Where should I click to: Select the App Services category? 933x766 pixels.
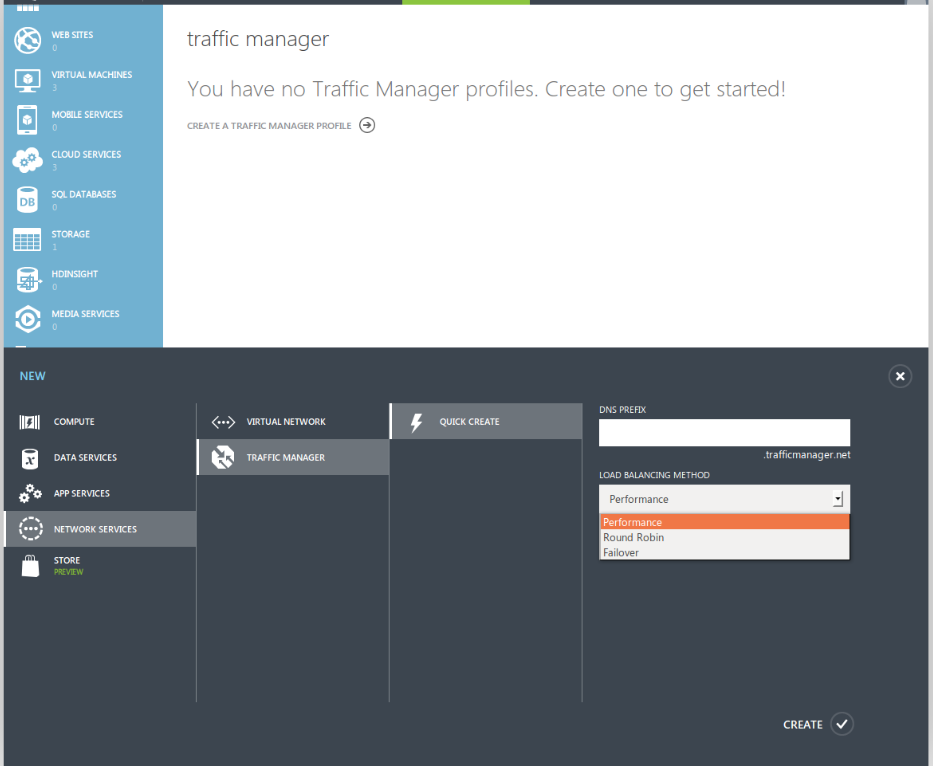(100, 493)
